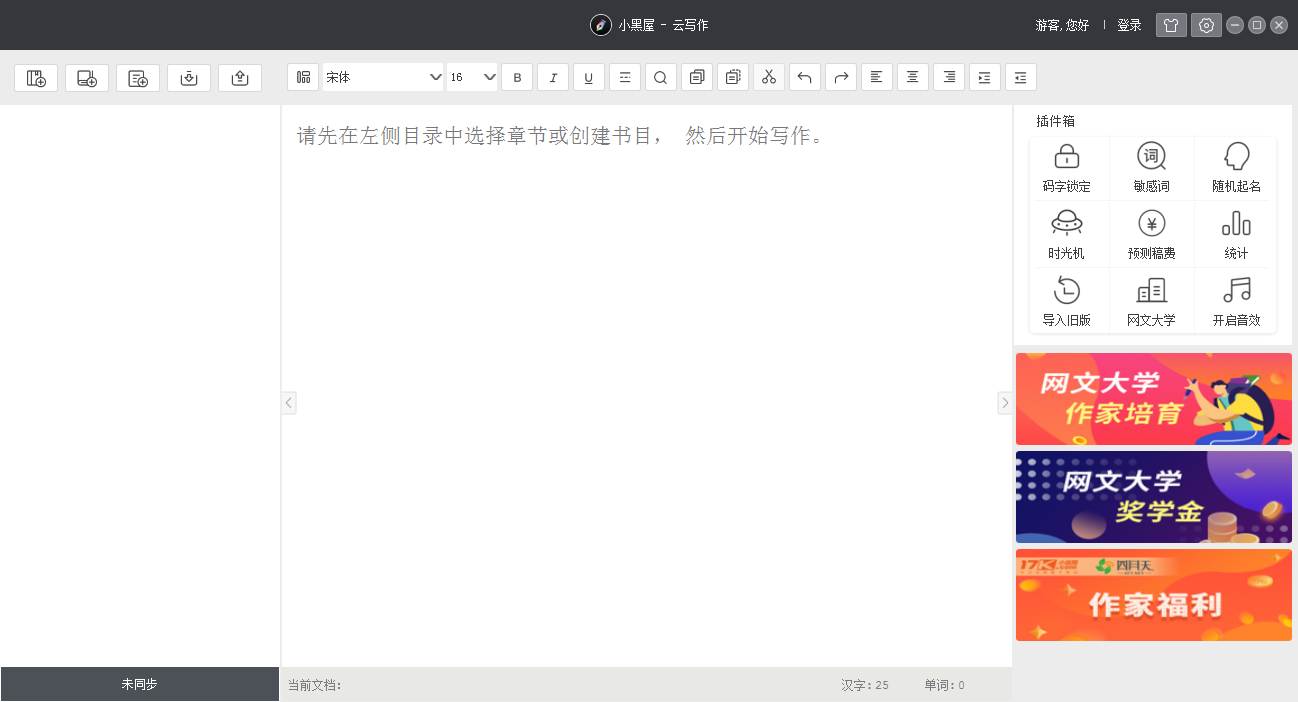1298x702 pixels.
Task: Click 登录 to sign in
Action: (x=1129, y=25)
